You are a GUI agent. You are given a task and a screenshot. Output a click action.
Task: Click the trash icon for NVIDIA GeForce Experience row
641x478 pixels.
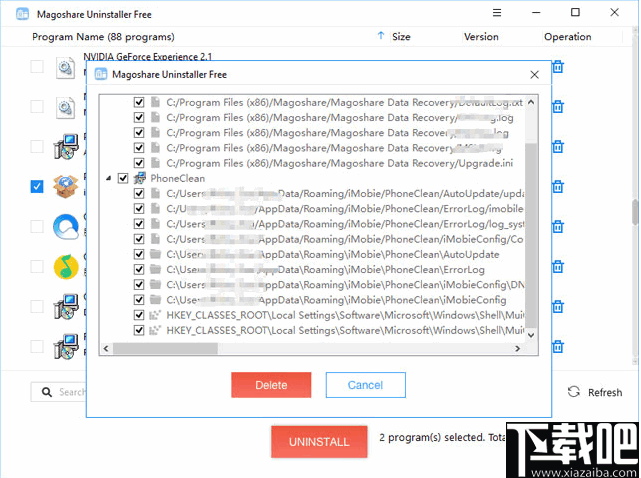[x=558, y=66]
